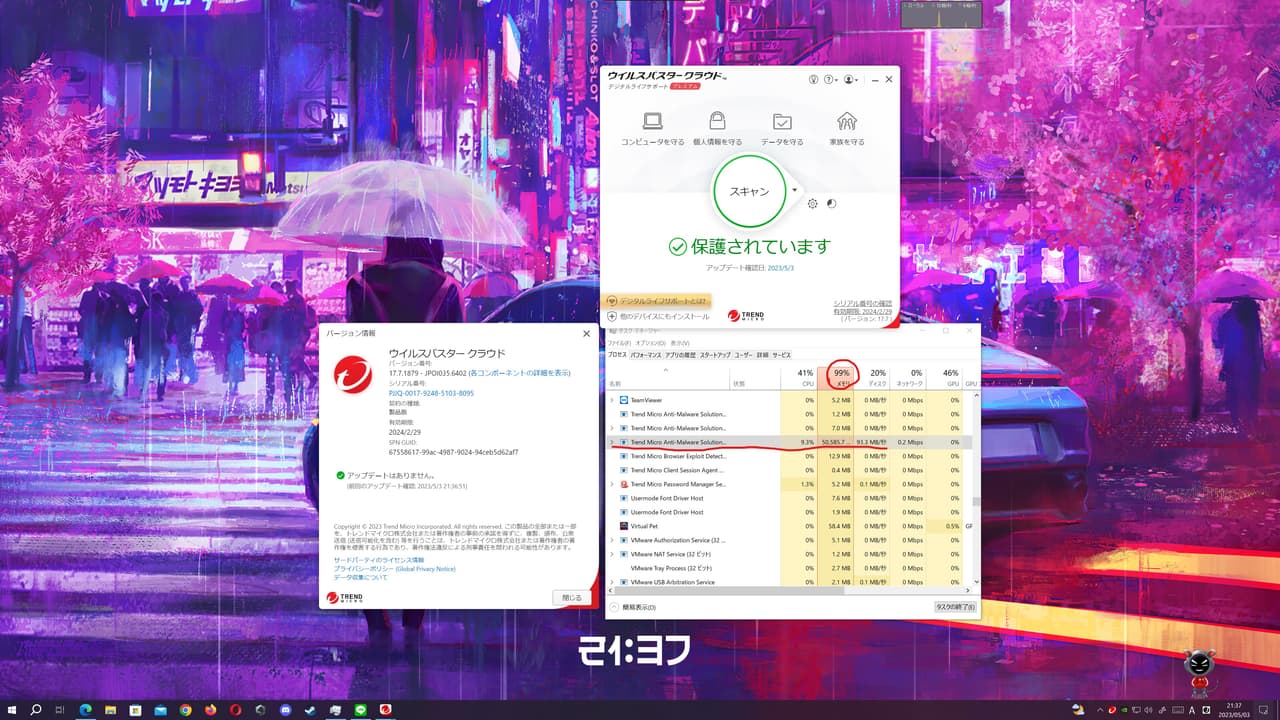This screenshot has width=1280, height=720.
Task: Click 簡易表示 fewer details toggle
Action: [x=632, y=607]
